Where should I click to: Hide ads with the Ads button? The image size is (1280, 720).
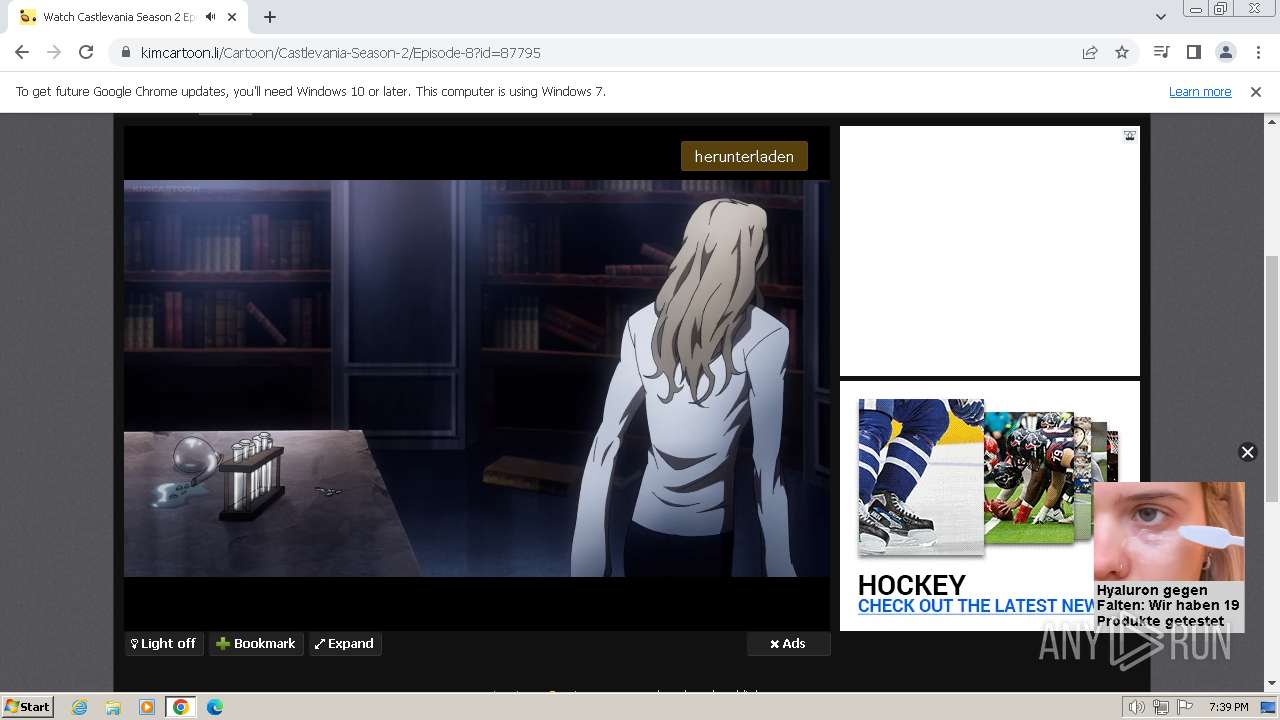pyautogui.click(x=788, y=644)
